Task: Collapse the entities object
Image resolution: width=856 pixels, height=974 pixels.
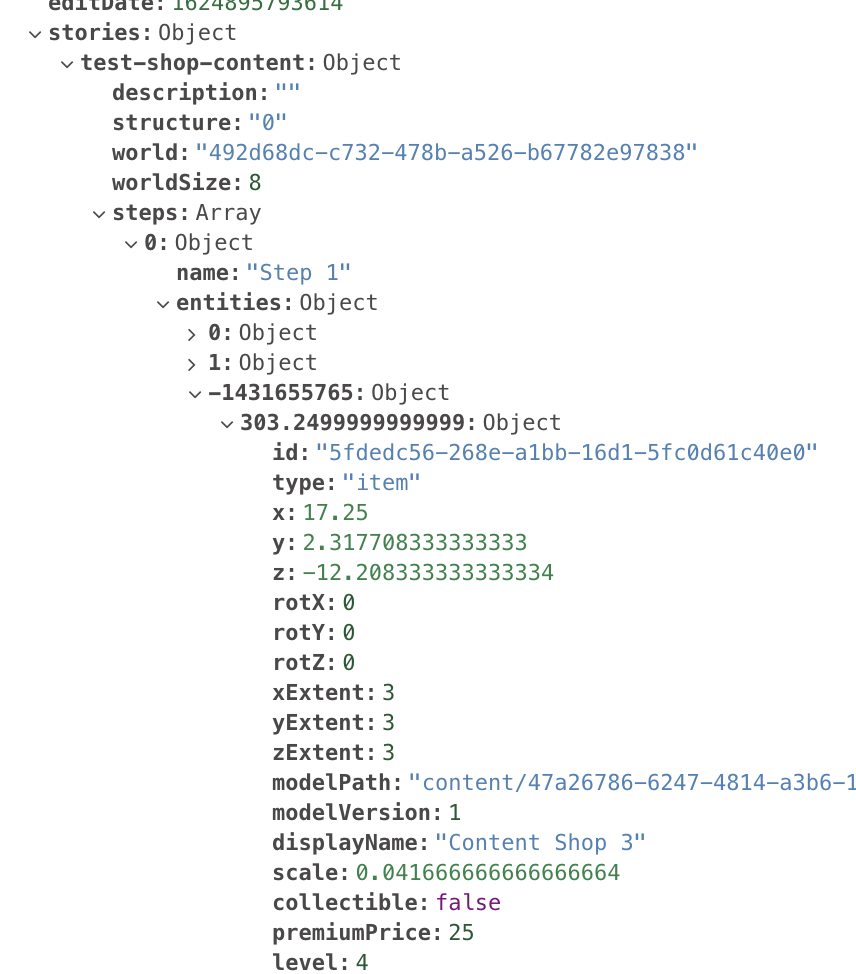Action: (x=163, y=303)
